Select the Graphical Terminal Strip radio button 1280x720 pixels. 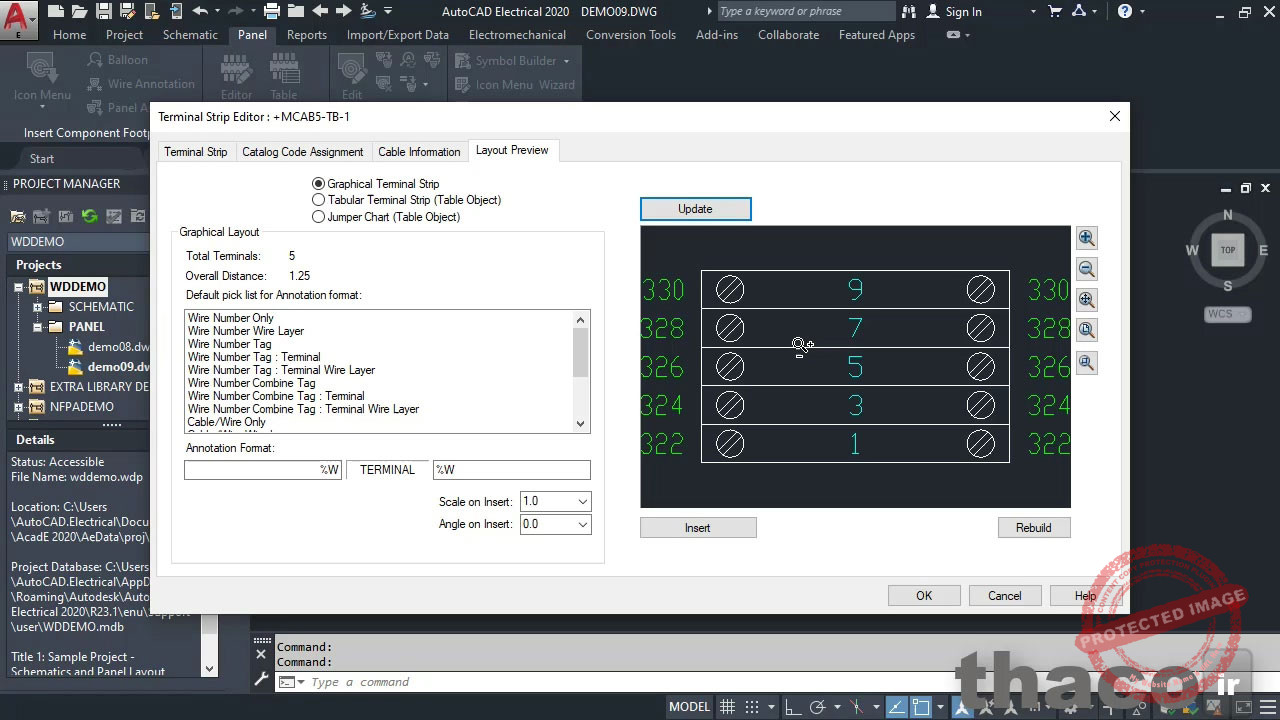[317, 184]
